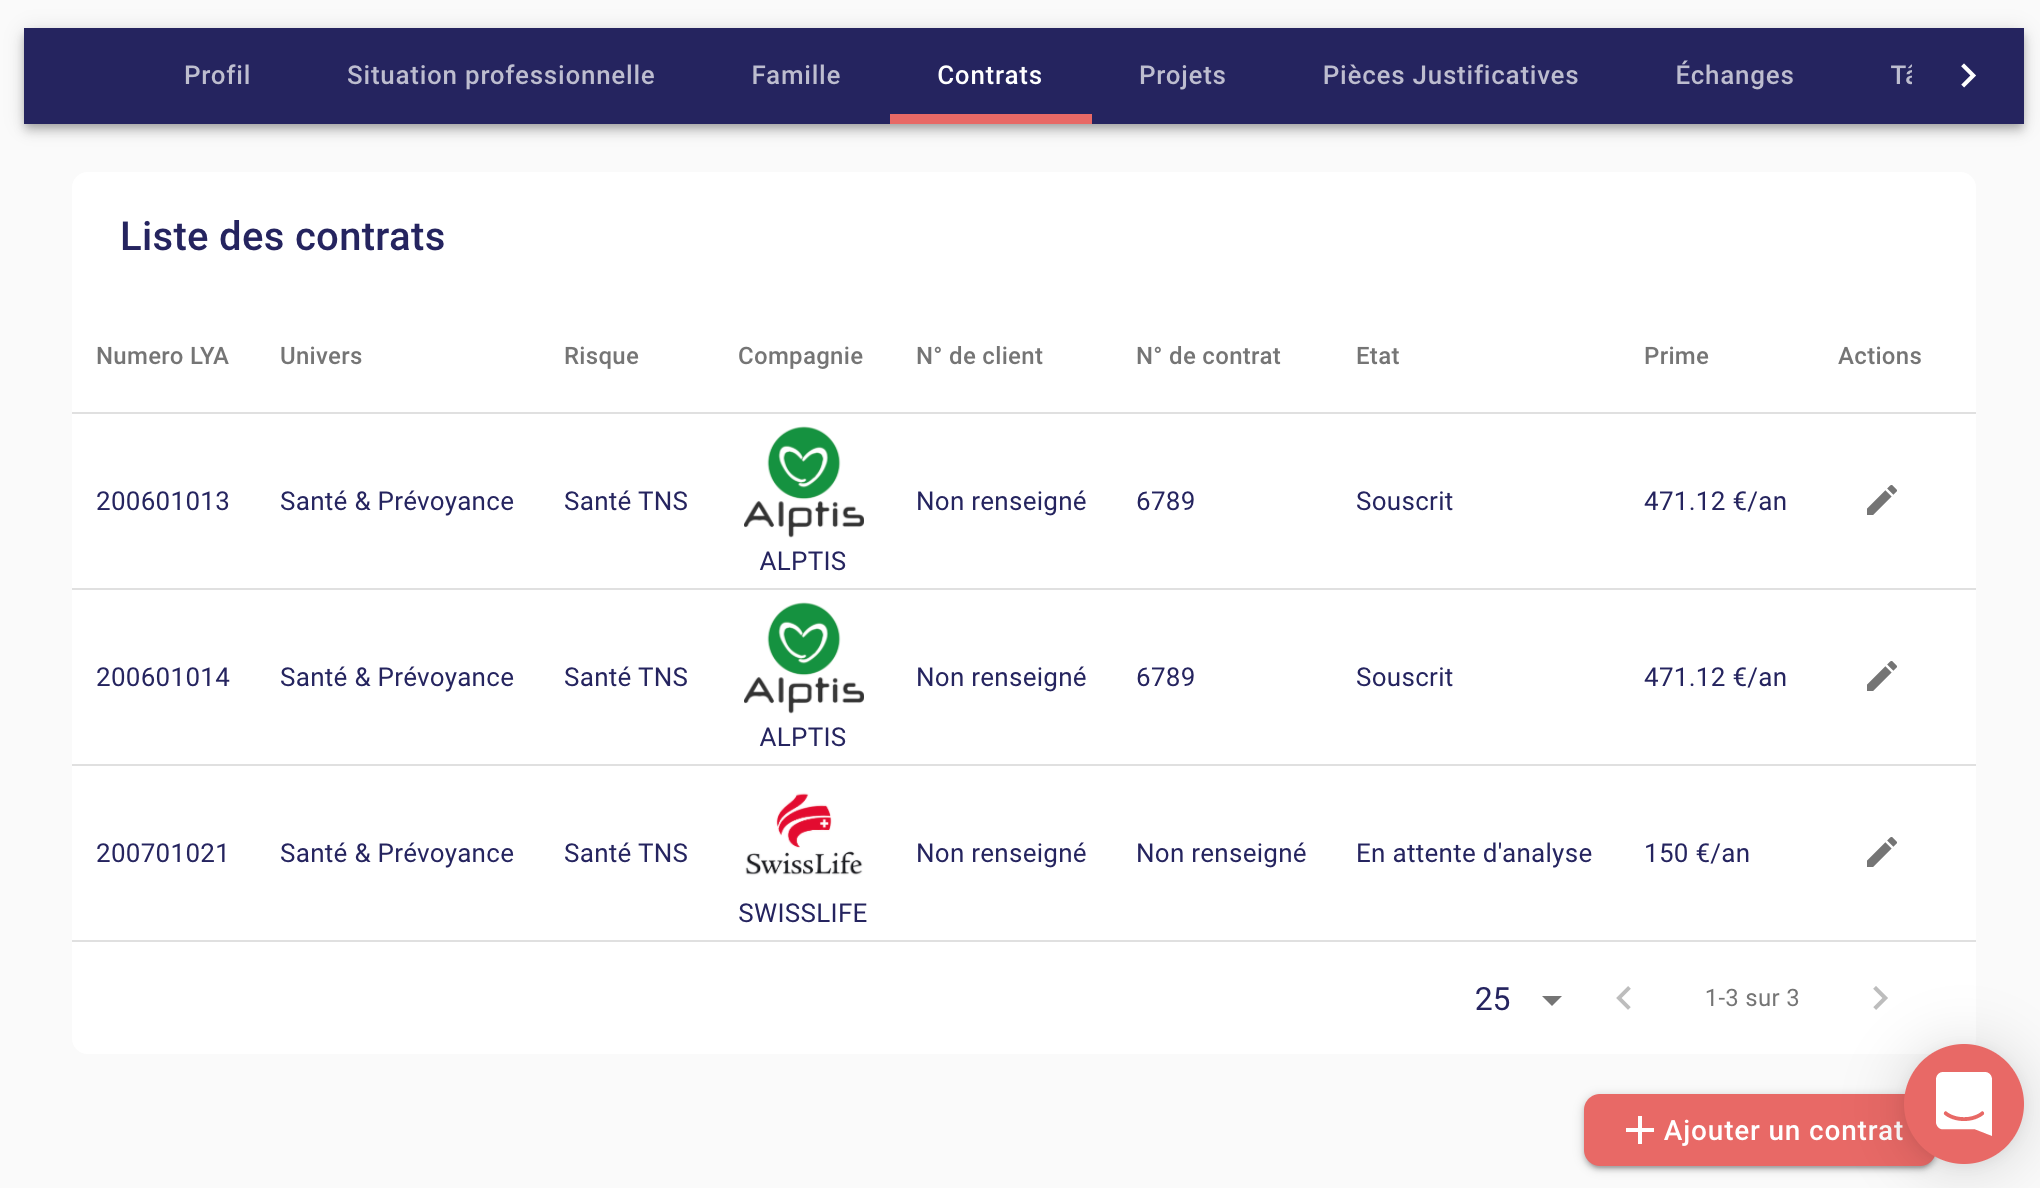Switch to the Famille tab
This screenshot has width=2040, height=1188.
click(x=795, y=75)
